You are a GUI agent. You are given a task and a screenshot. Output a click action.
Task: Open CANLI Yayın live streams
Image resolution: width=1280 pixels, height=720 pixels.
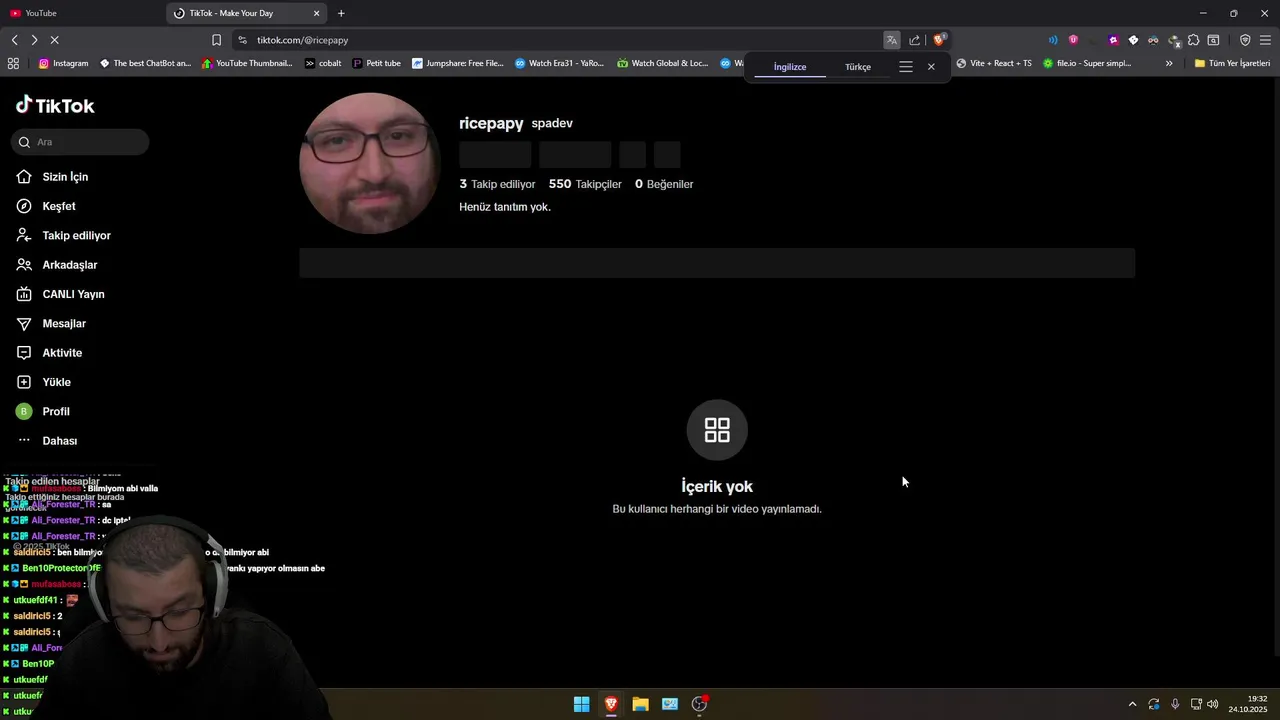click(60, 294)
